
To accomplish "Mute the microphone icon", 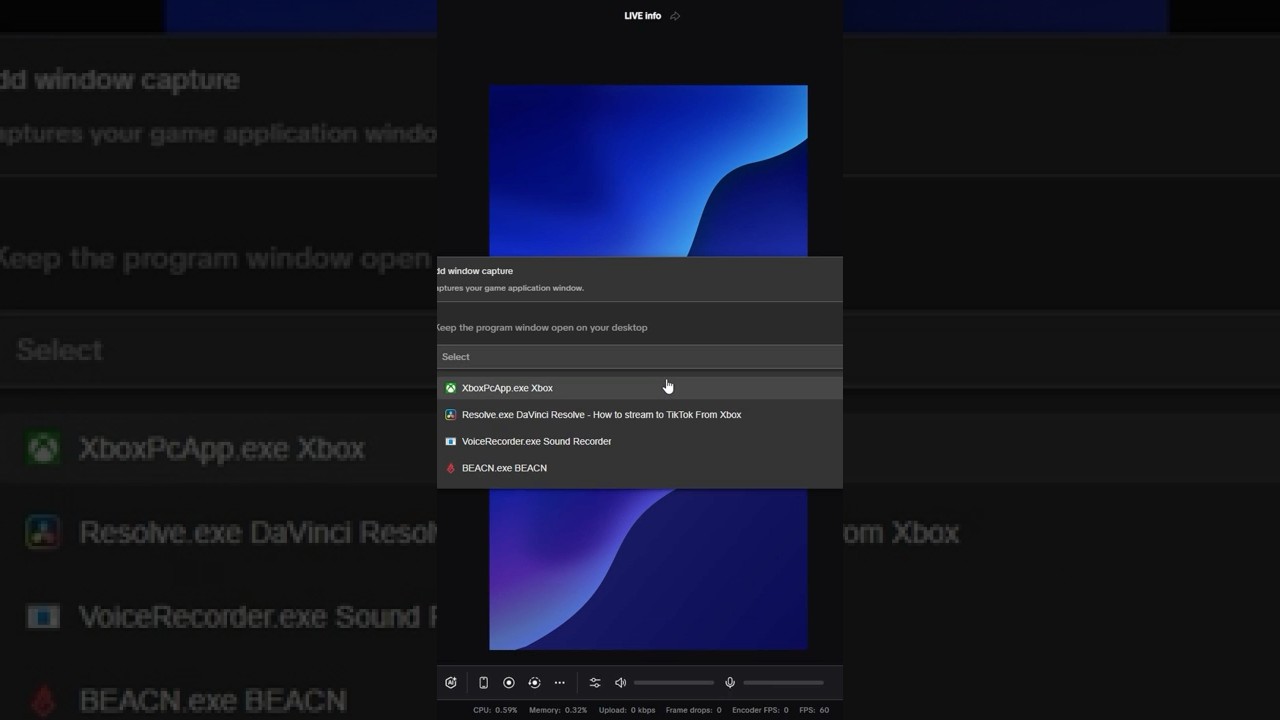I will 730,683.
